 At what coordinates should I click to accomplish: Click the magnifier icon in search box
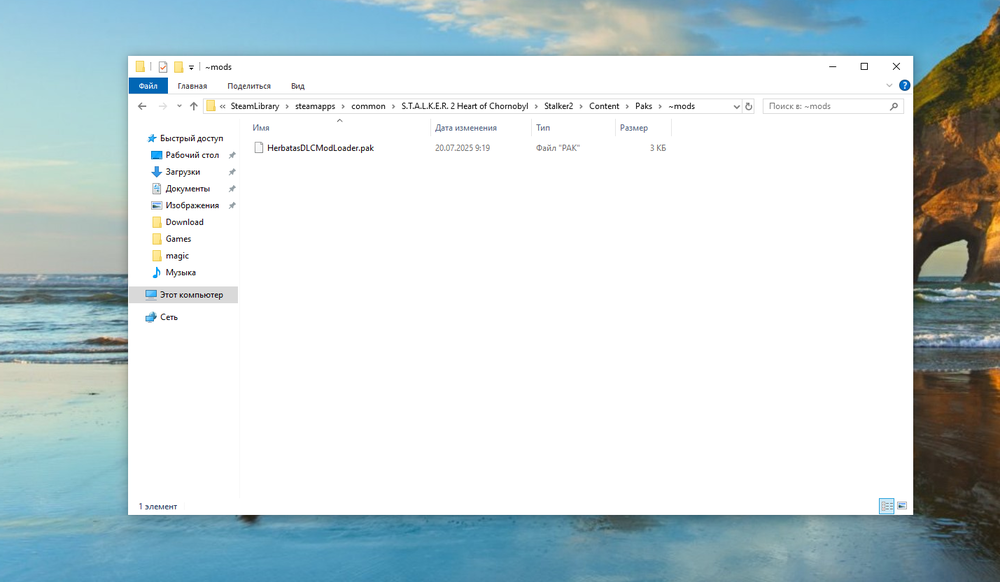[894, 106]
